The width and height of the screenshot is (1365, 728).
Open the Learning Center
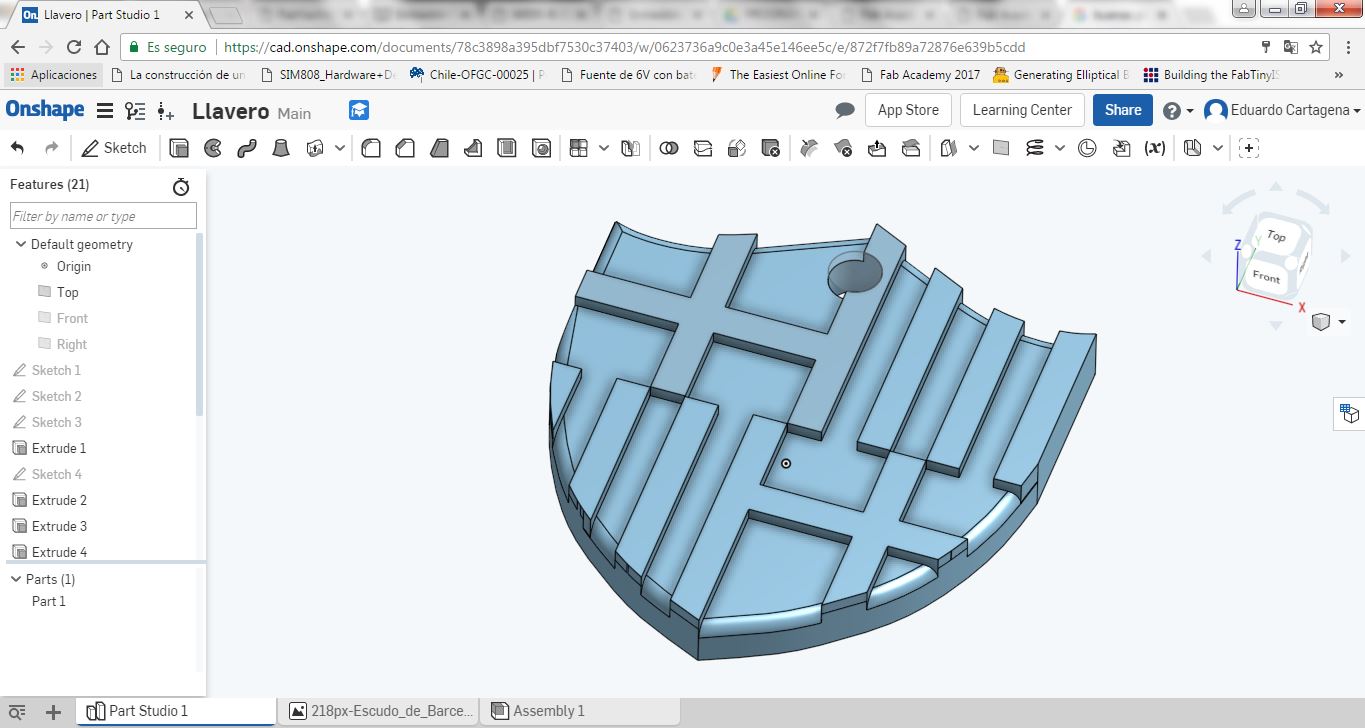tap(1022, 110)
